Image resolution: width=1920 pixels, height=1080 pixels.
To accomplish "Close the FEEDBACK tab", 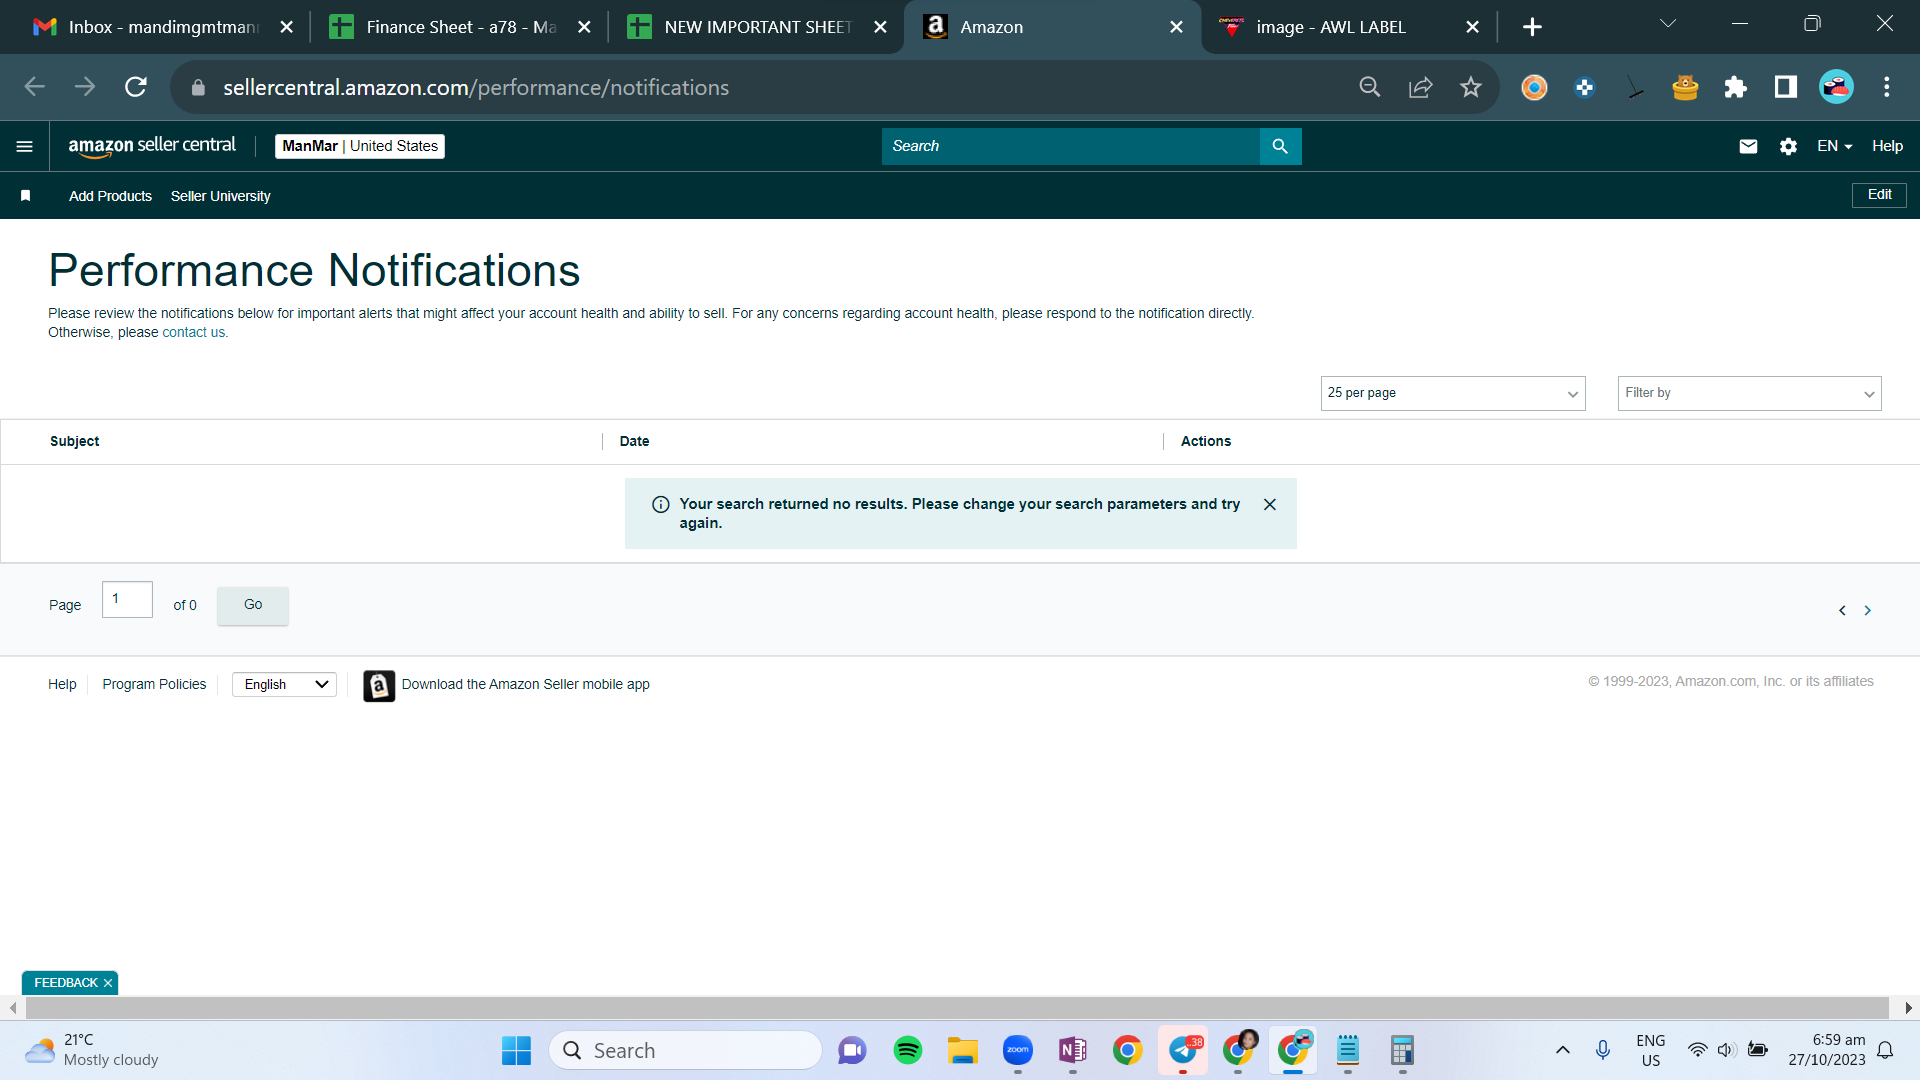I will click(x=108, y=983).
